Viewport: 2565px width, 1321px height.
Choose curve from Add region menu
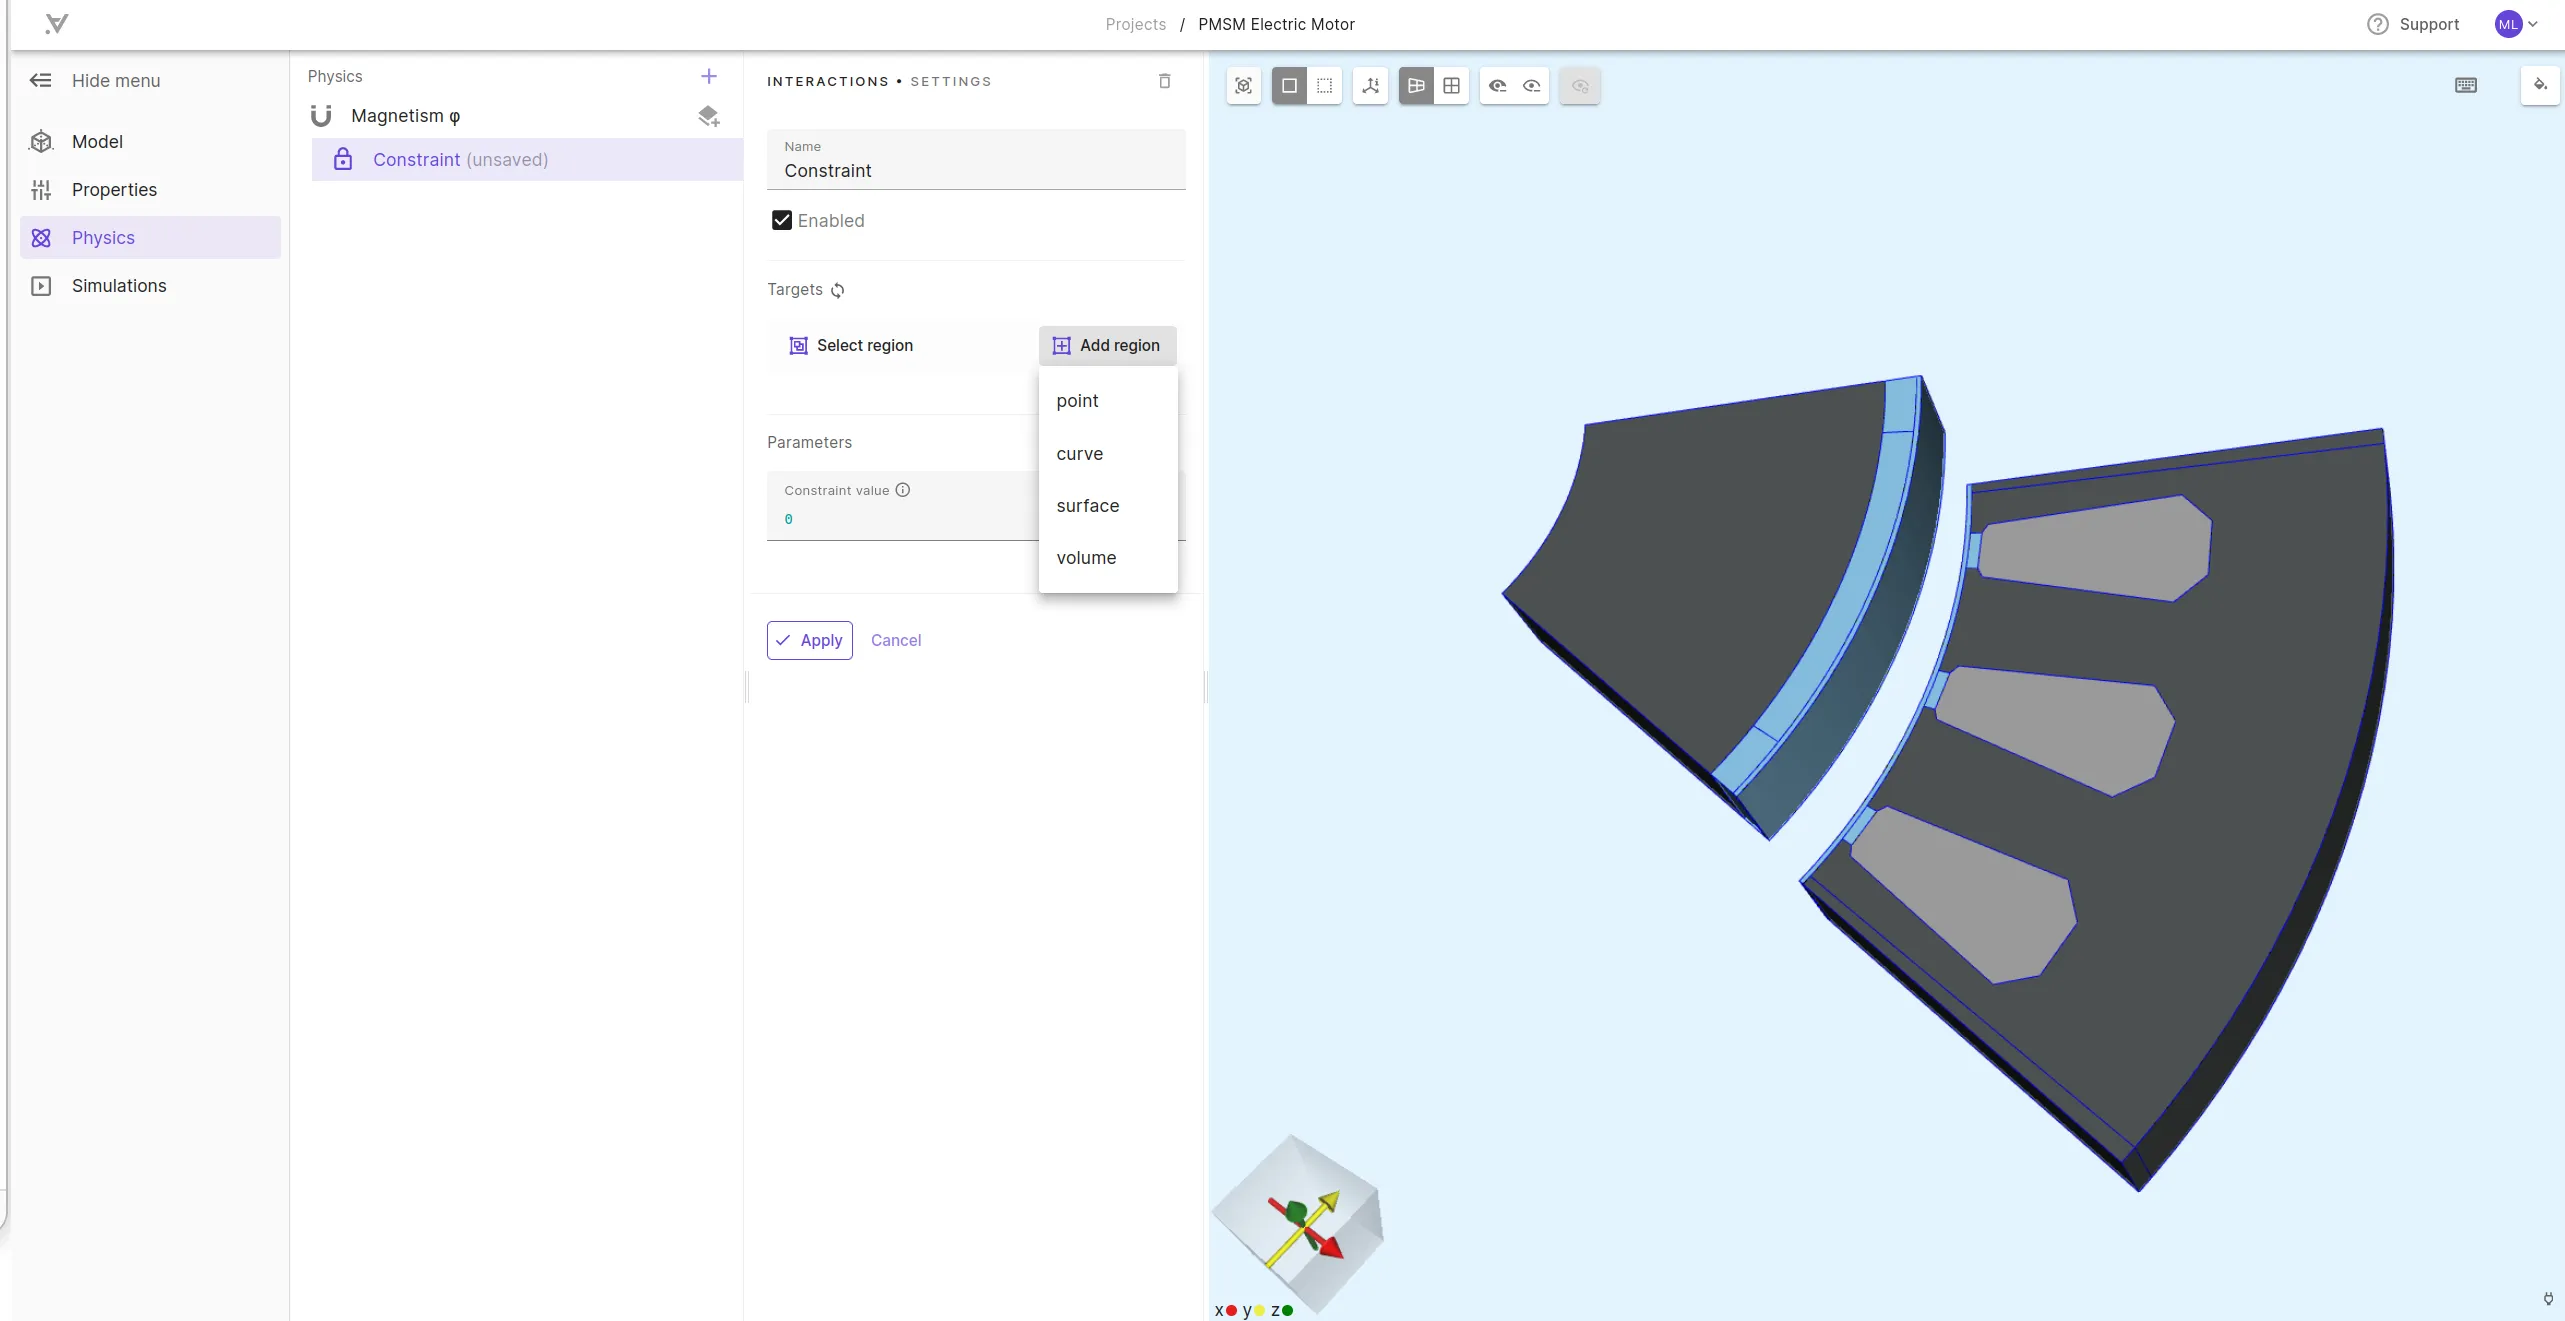[x=1108, y=453]
